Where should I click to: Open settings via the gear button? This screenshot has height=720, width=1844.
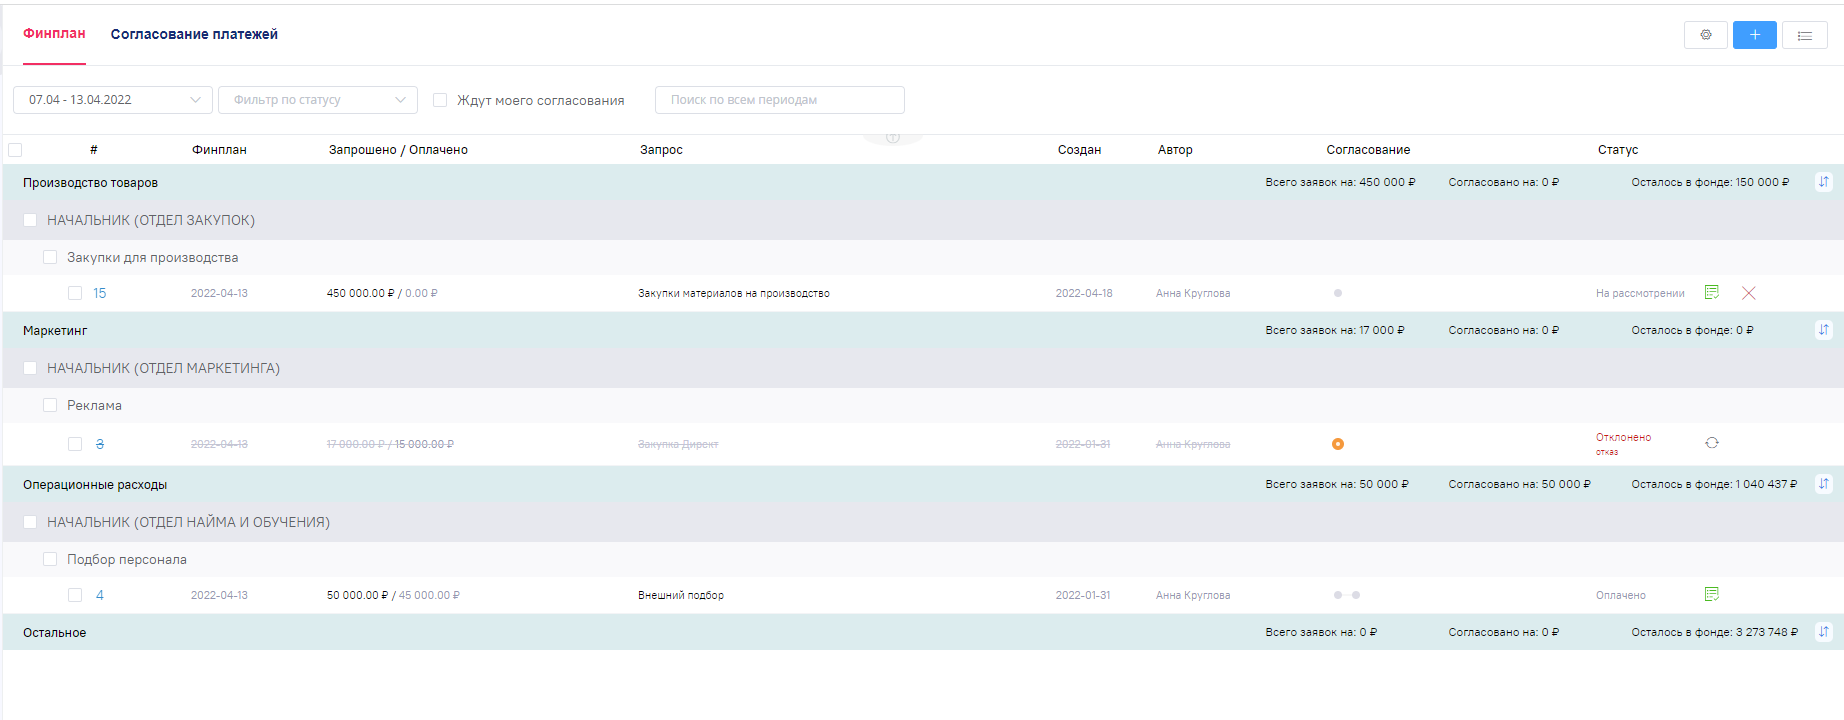[1705, 35]
